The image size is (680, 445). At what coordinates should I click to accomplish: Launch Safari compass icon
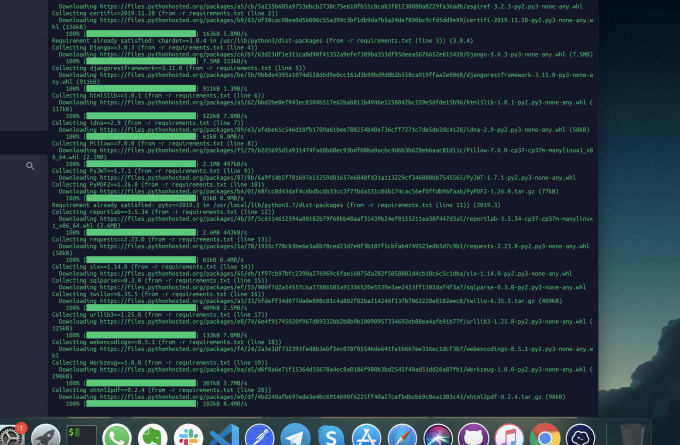[x=402, y=435]
